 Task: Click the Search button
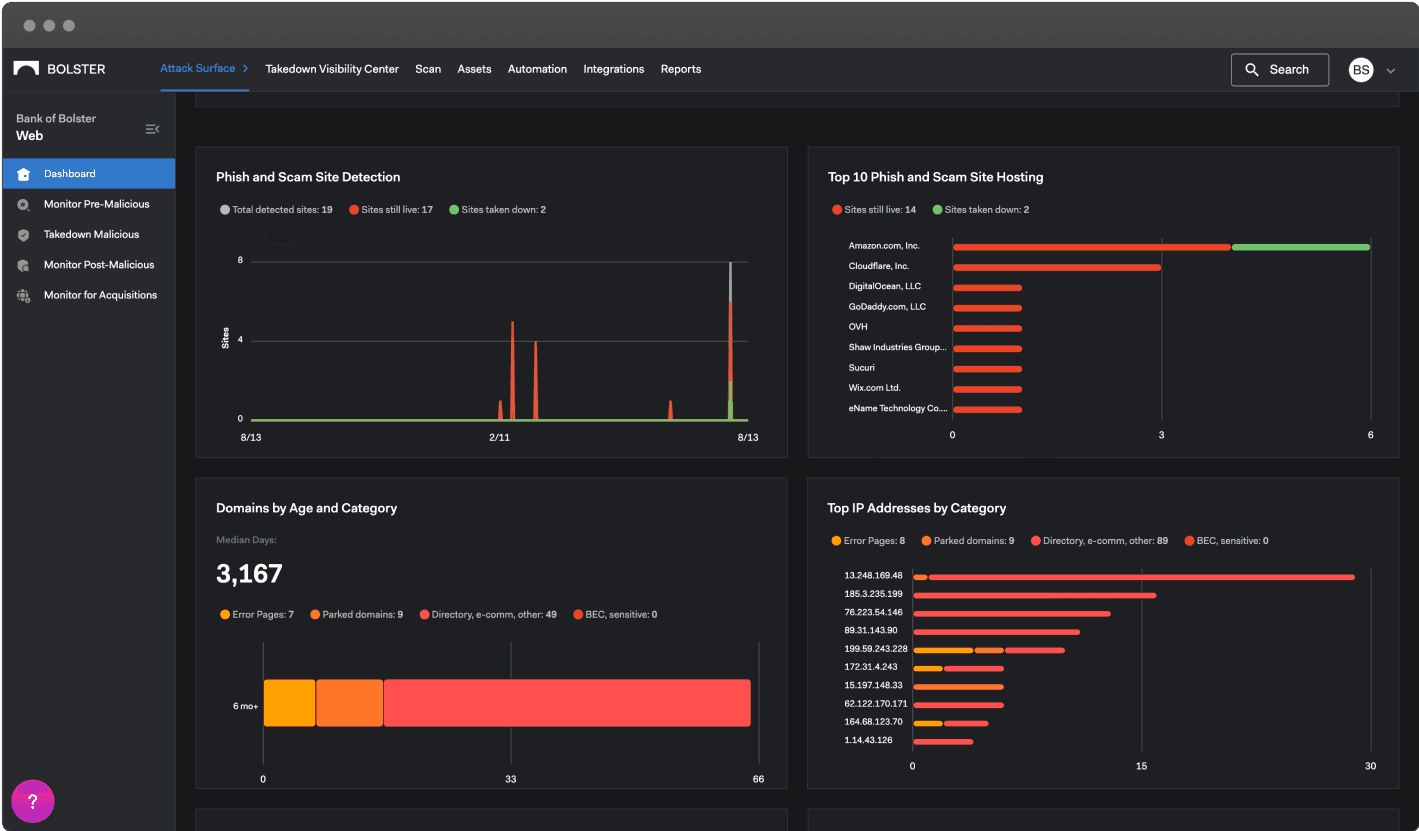coord(1280,70)
